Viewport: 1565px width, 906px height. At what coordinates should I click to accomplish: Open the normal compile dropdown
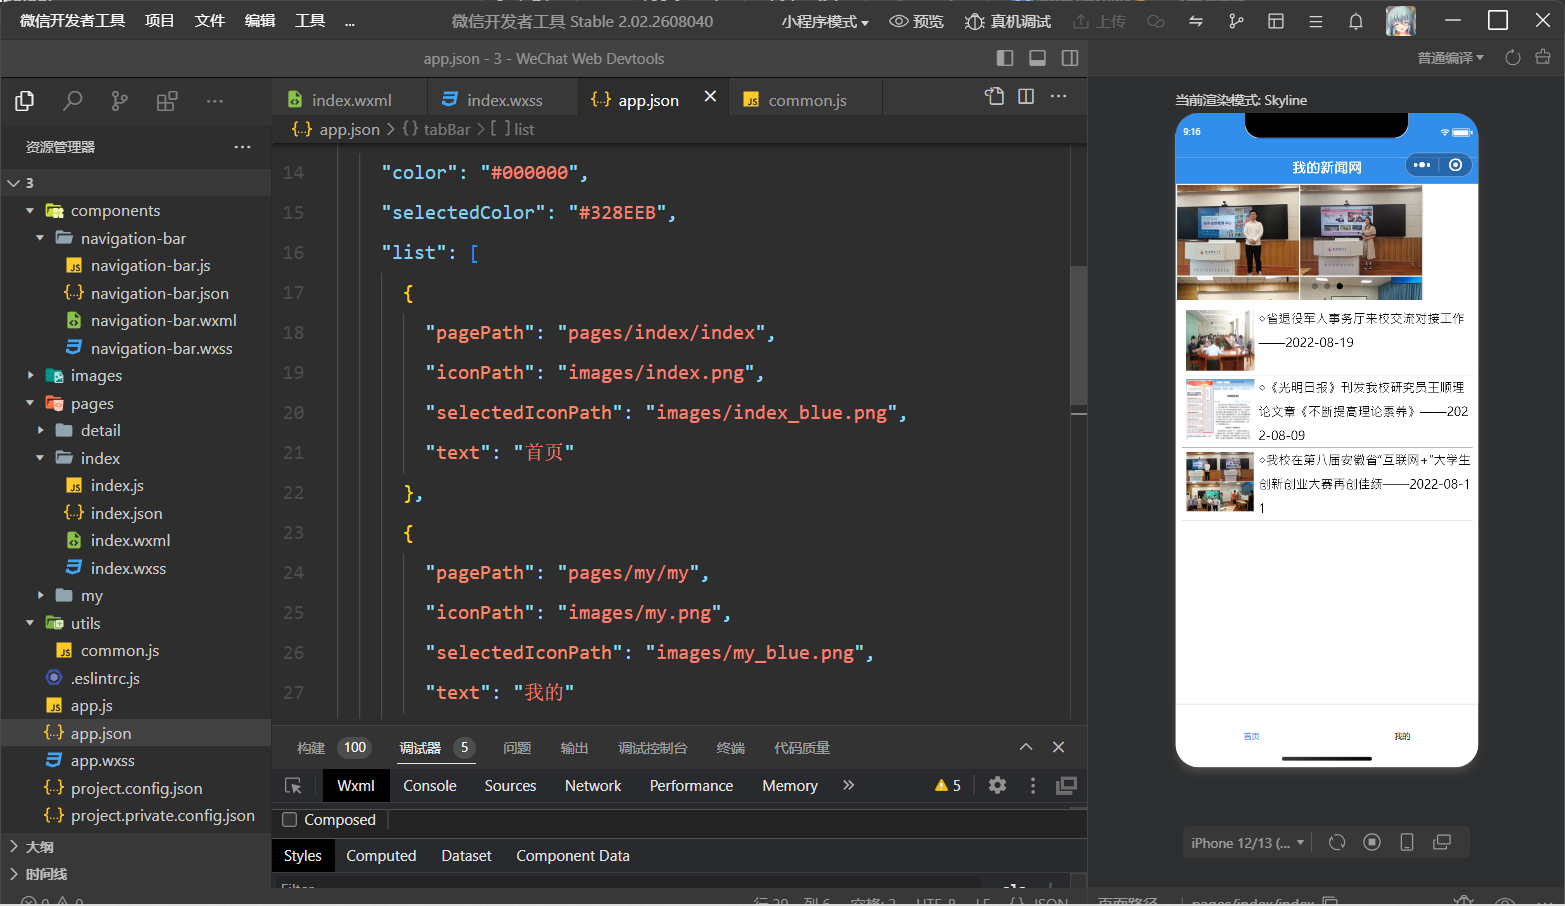click(1450, 58)
